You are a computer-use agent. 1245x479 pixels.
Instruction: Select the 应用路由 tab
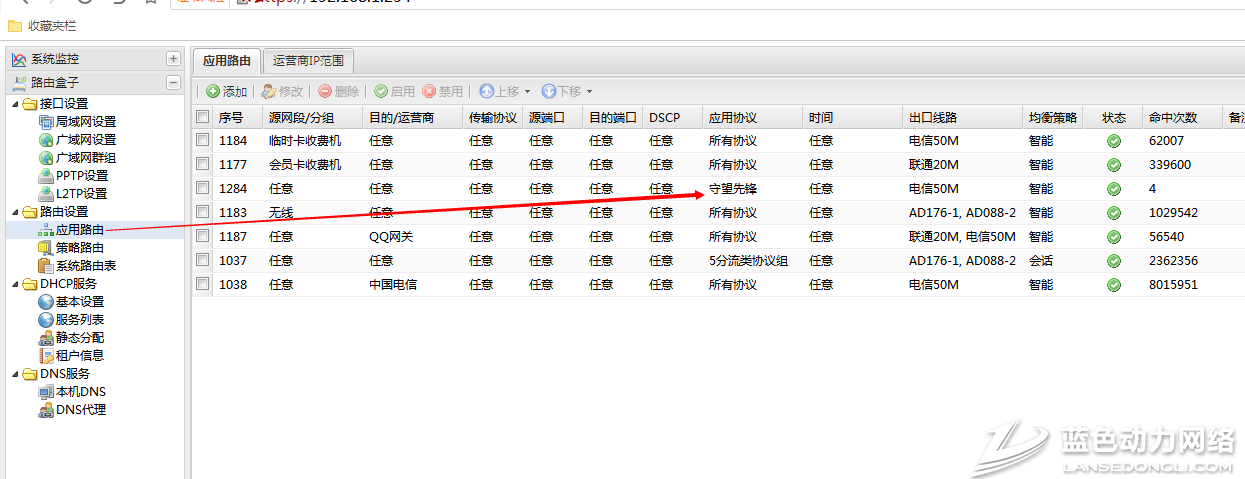tap(227, 61)
